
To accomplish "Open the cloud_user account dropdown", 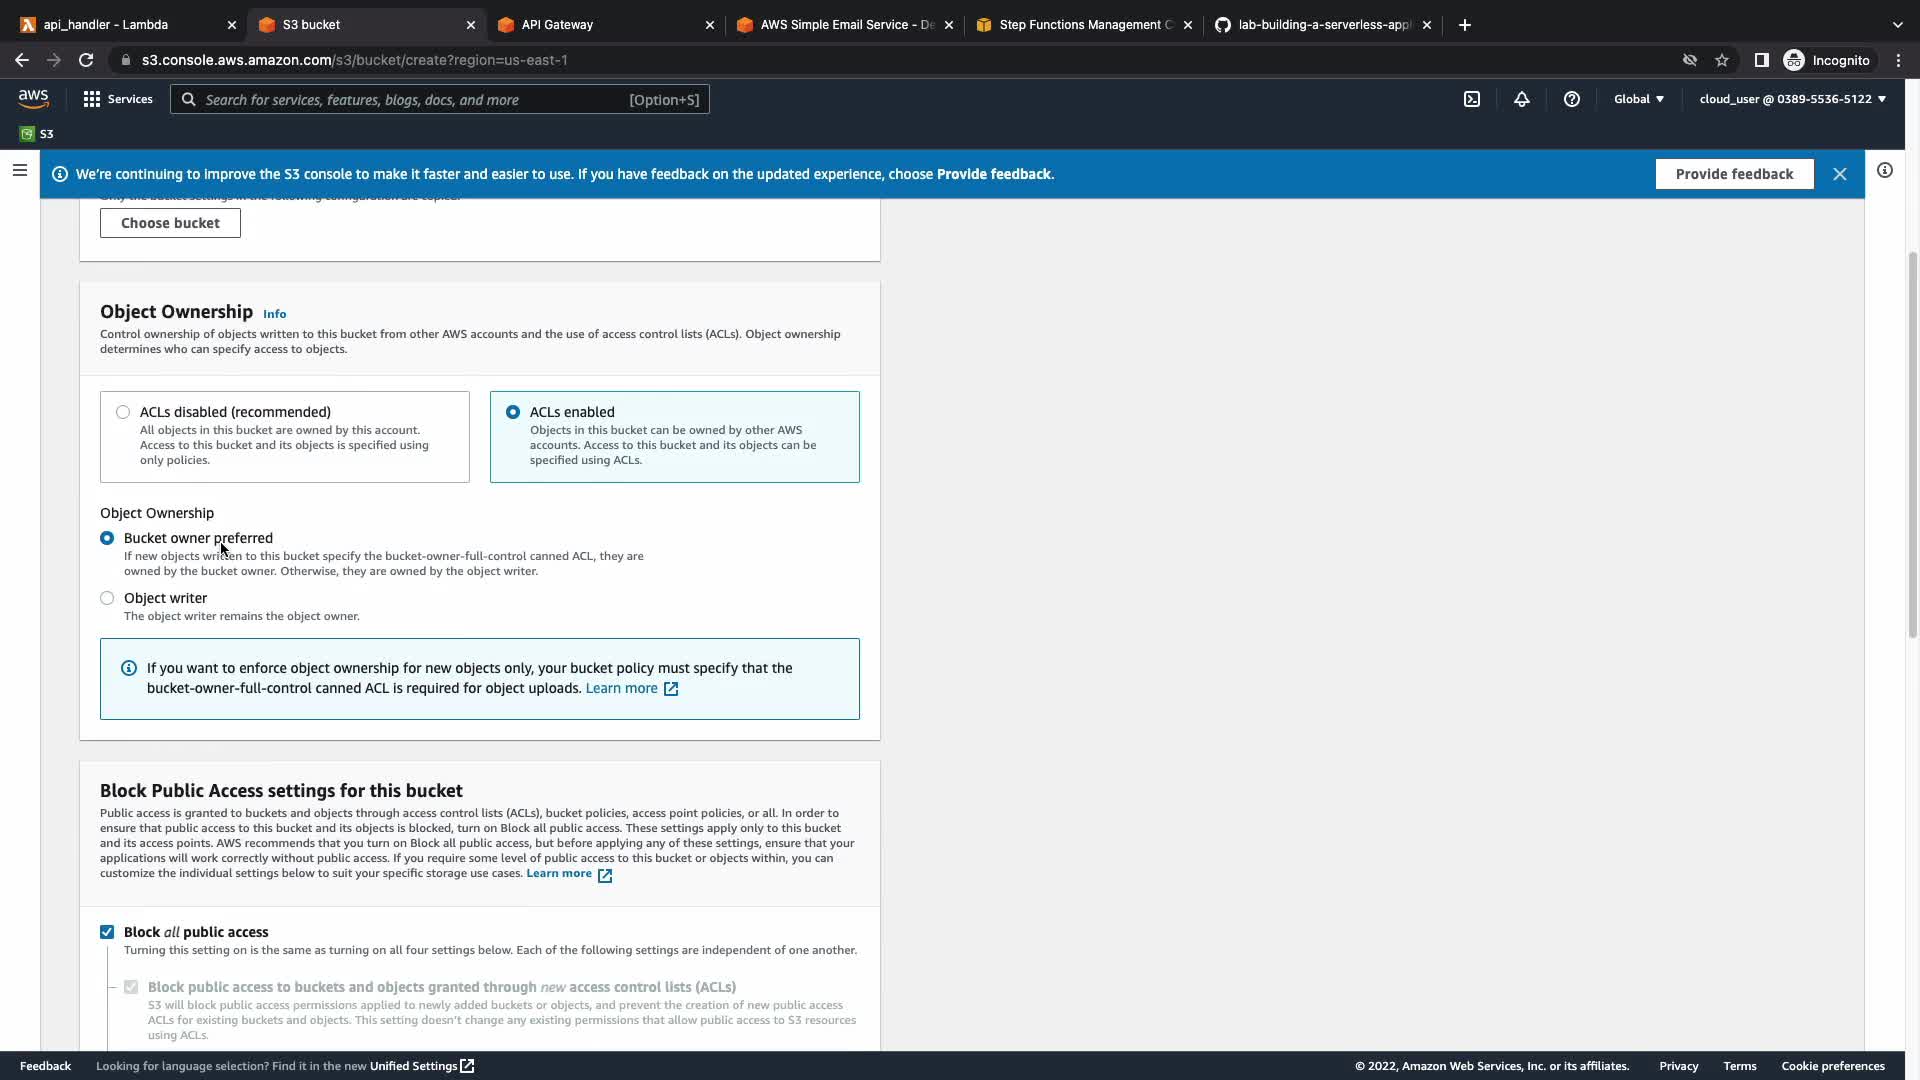I will click(x=1792, y=99).
